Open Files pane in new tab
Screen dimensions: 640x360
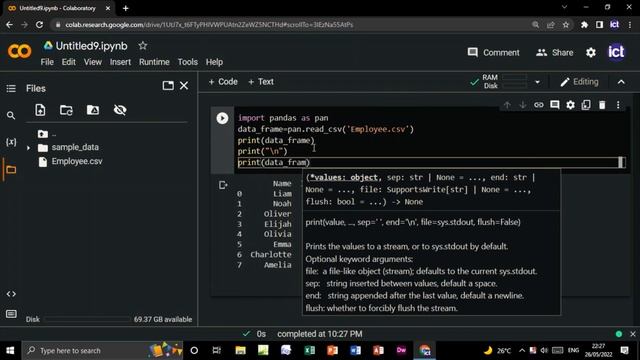click(168, 85)
